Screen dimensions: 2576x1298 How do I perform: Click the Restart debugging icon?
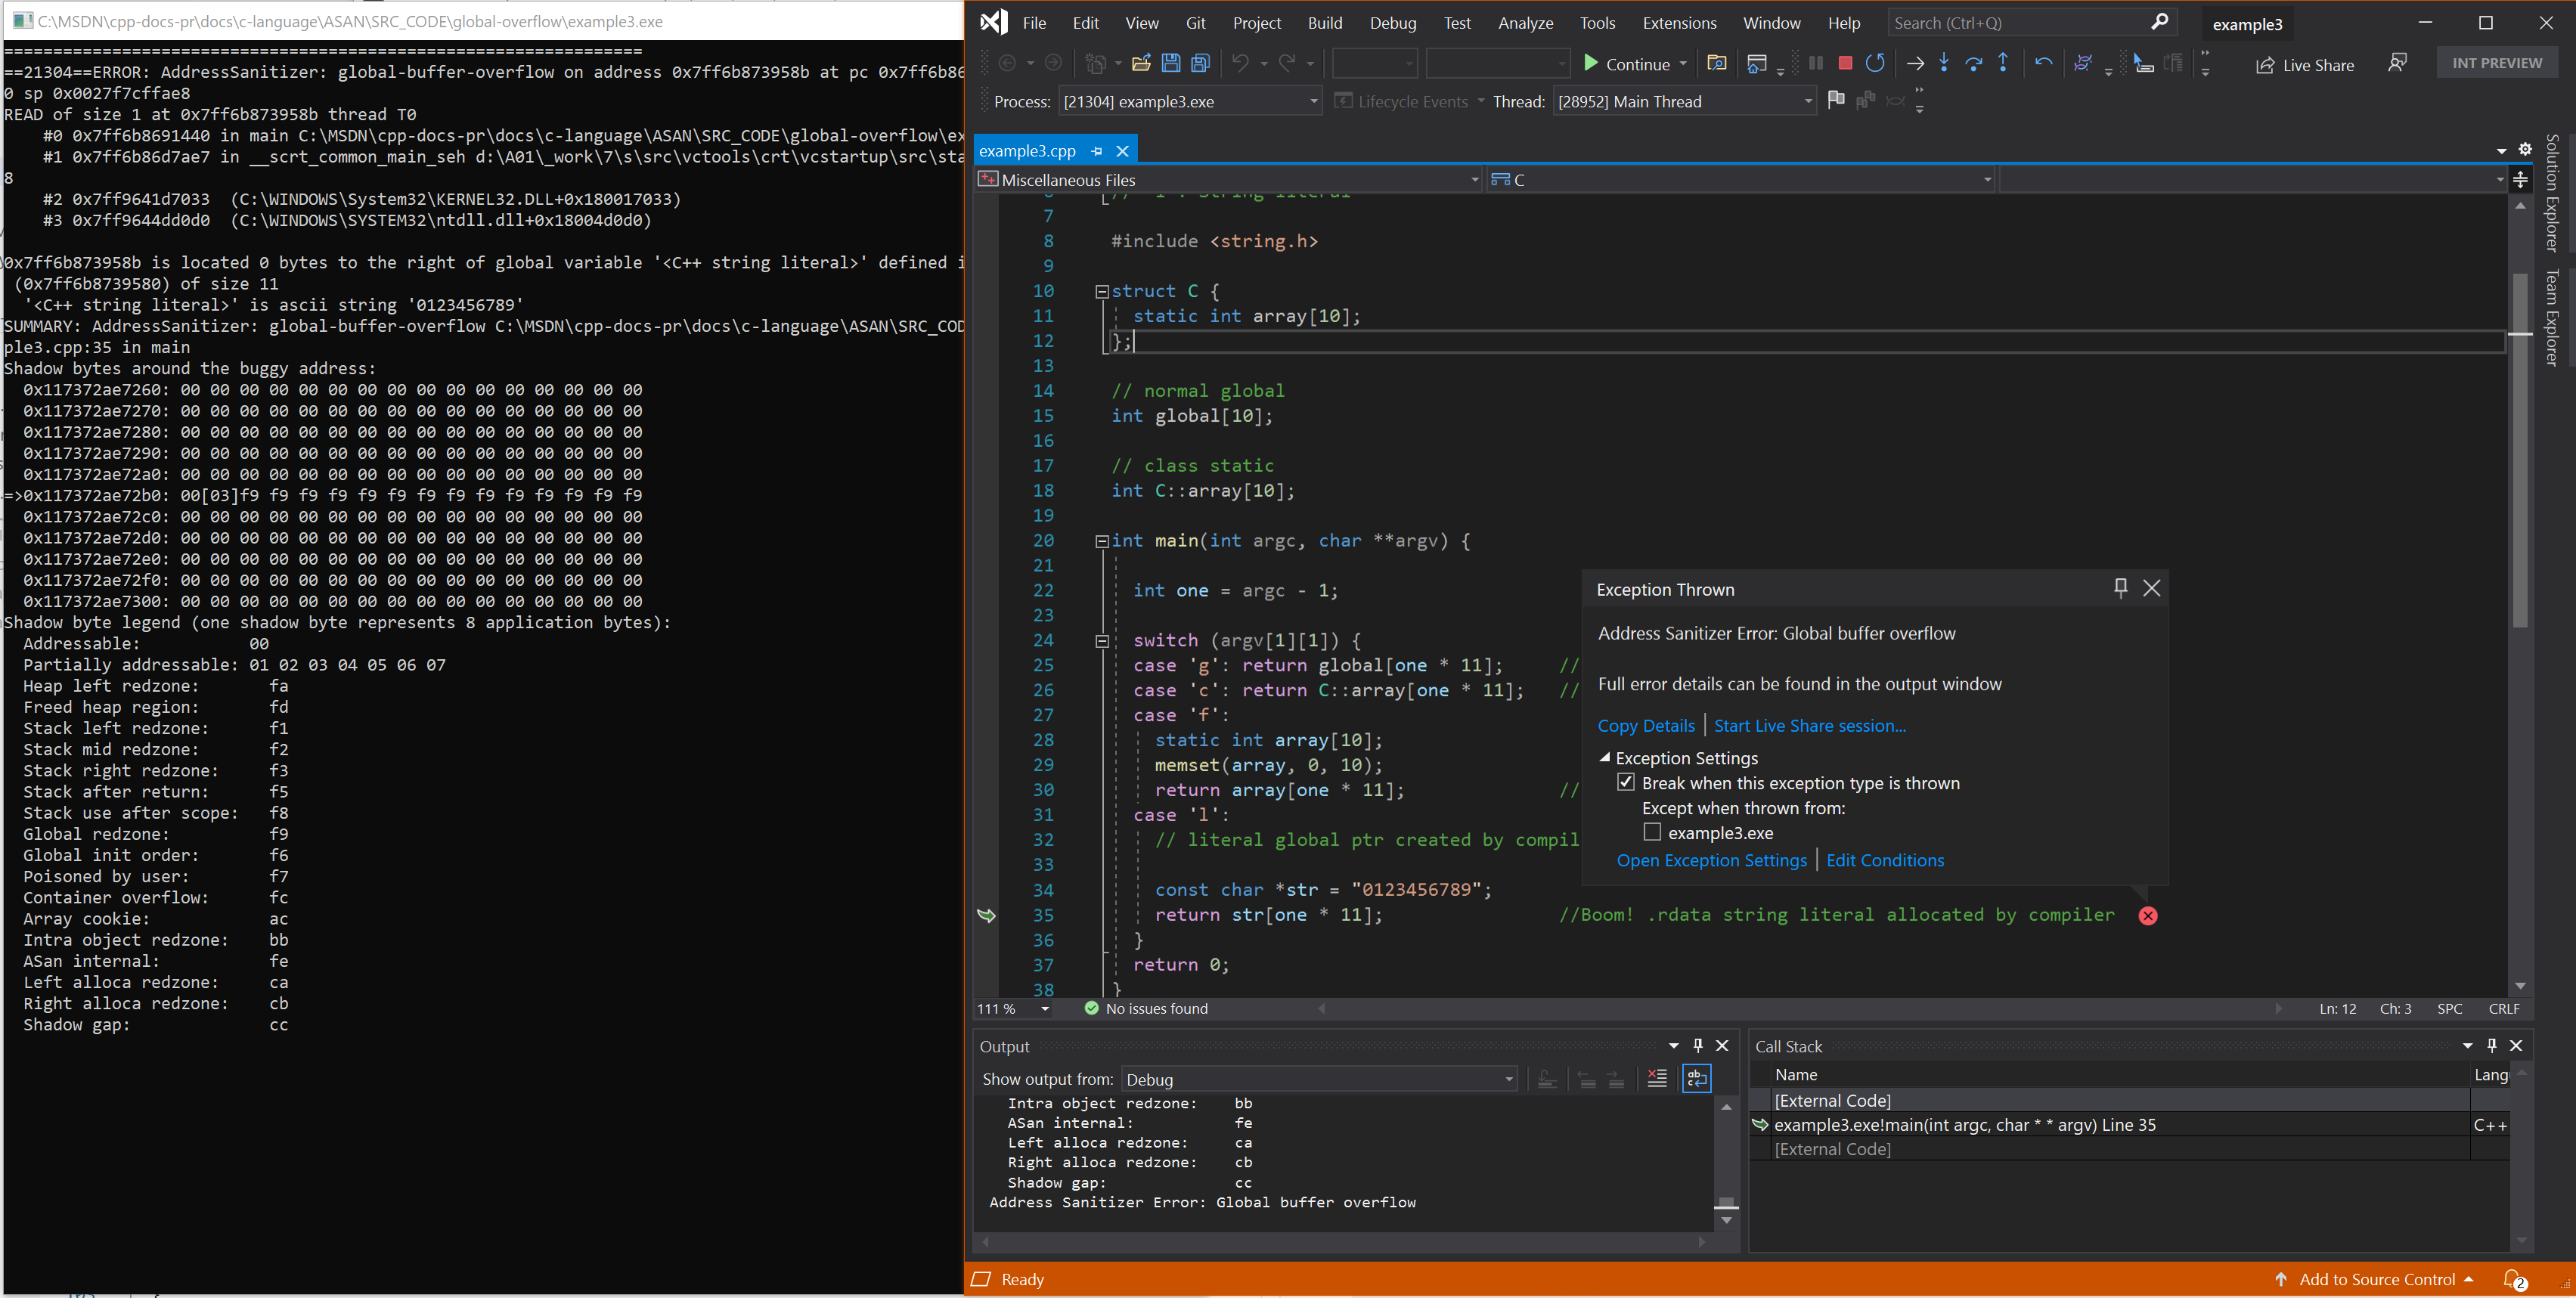1875,63
